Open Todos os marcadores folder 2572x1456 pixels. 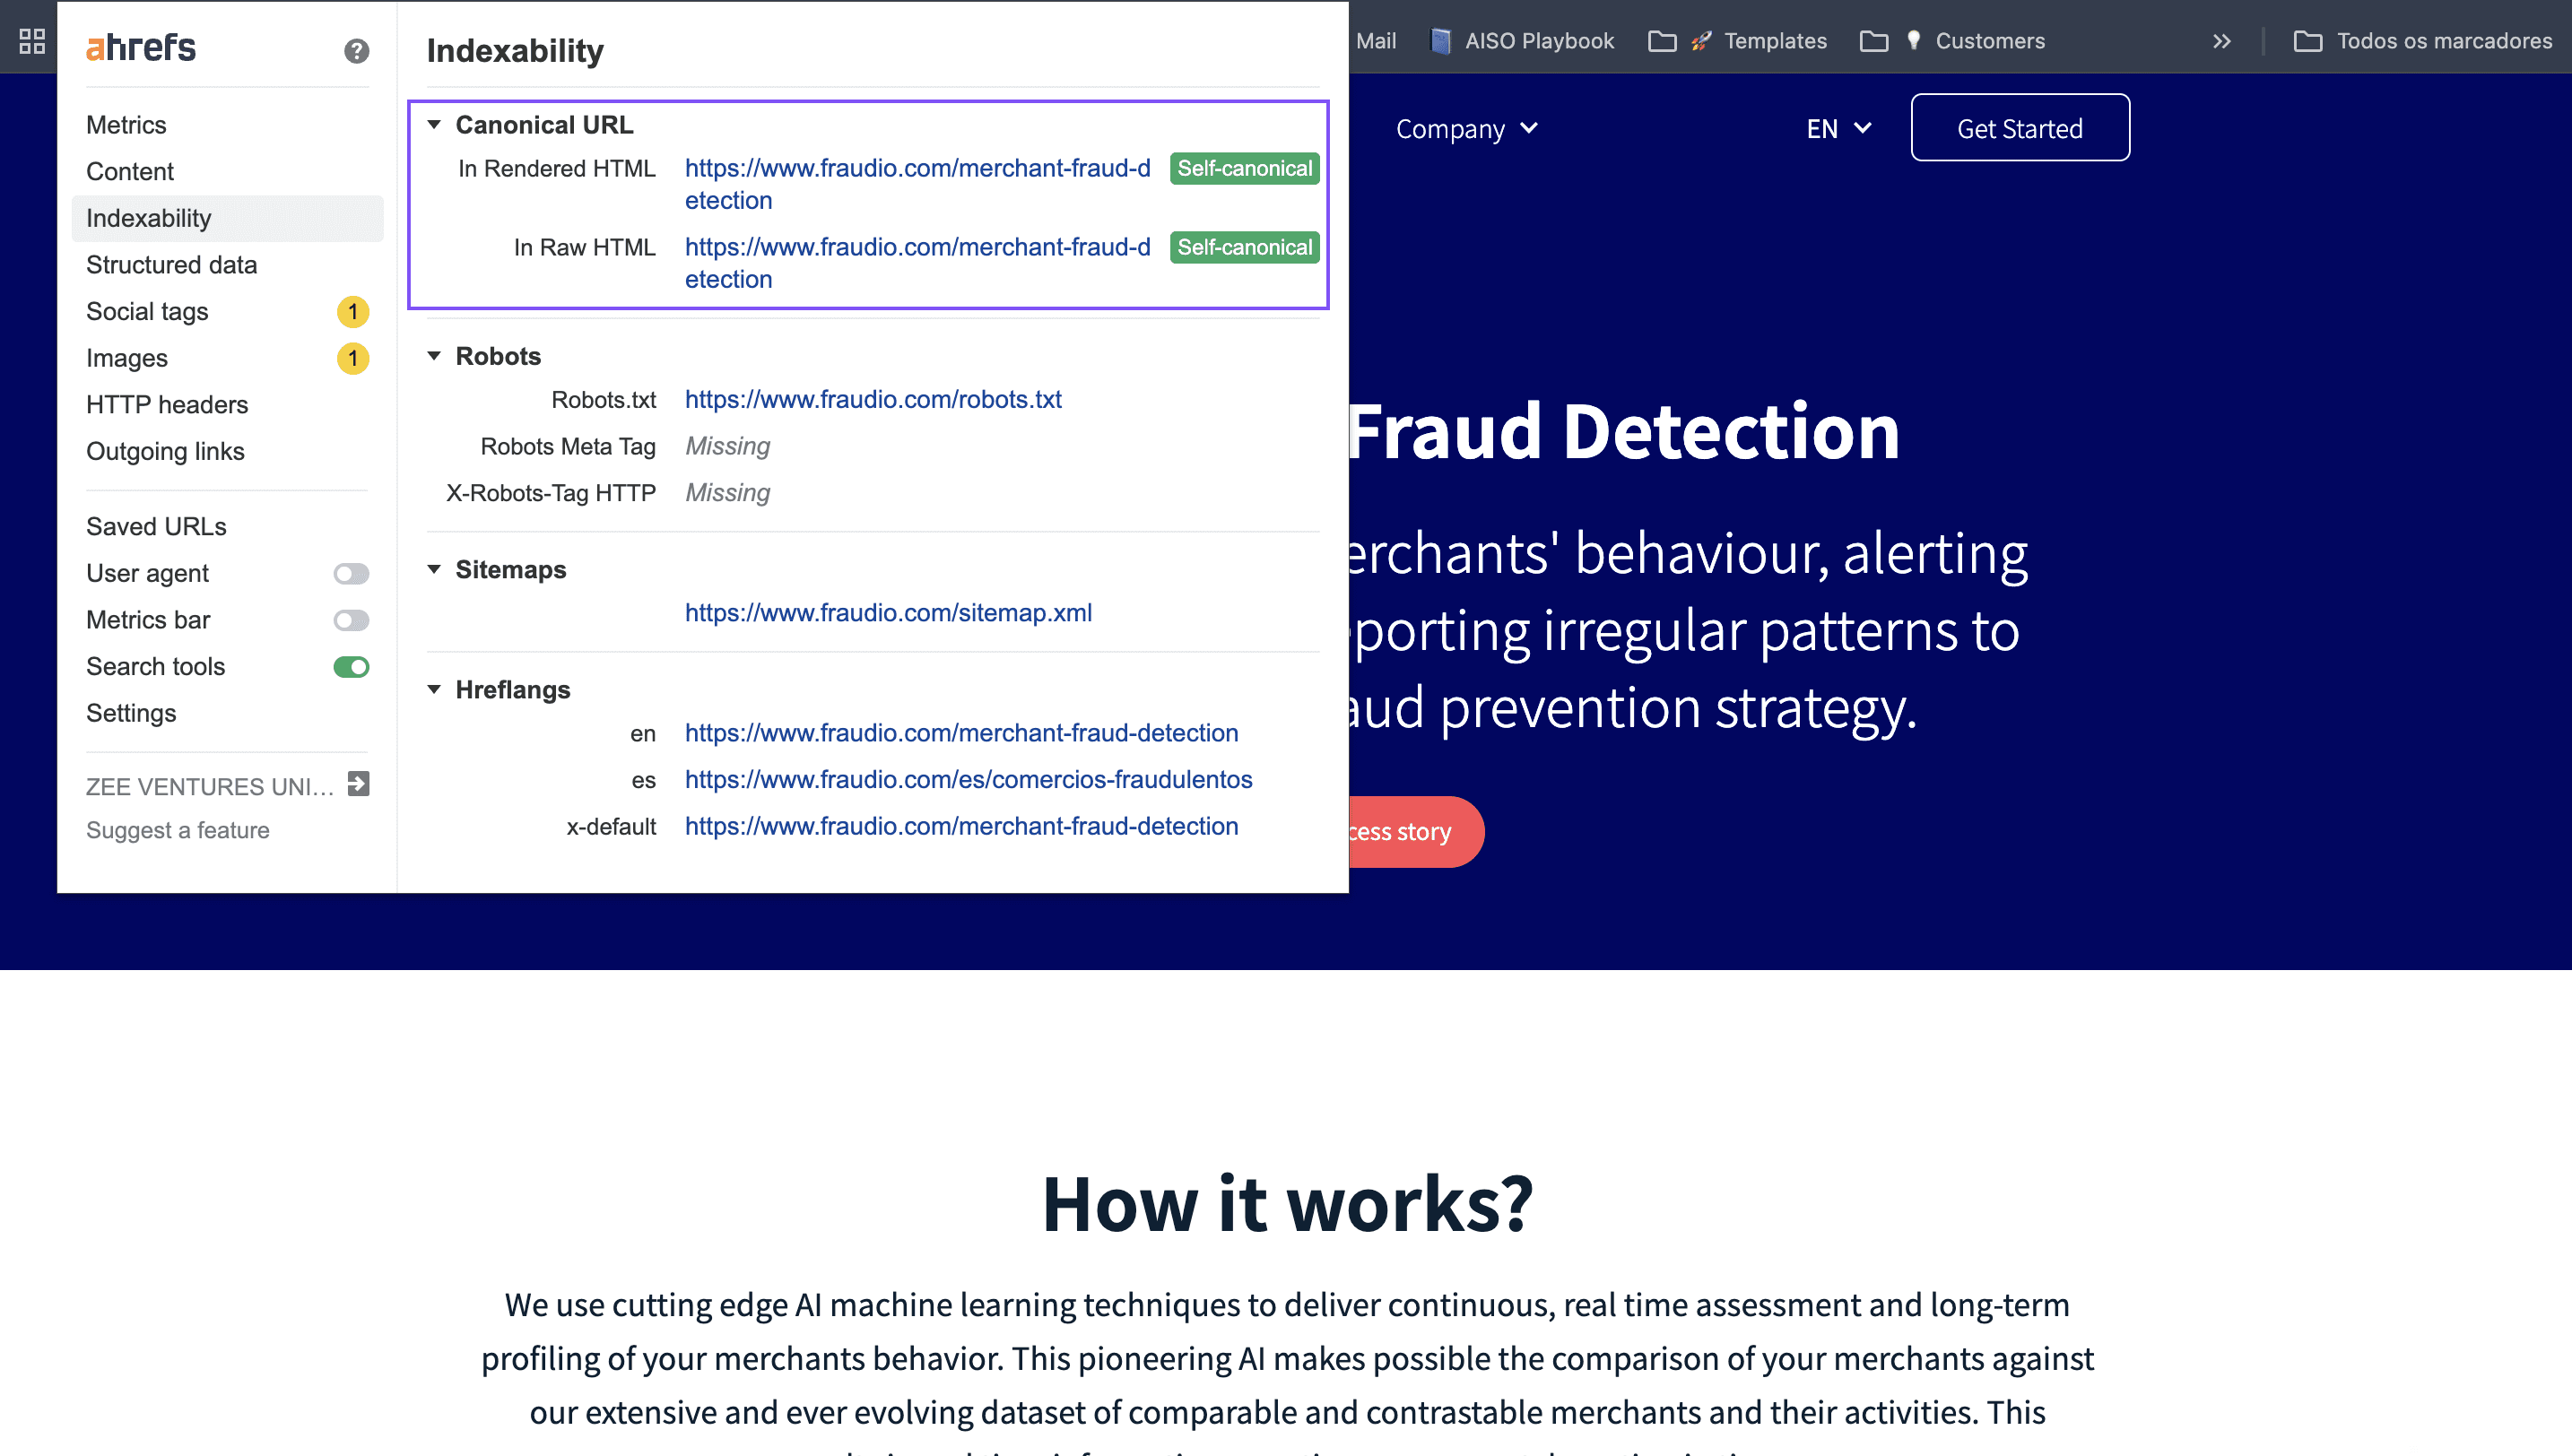tap(2422, 41)
